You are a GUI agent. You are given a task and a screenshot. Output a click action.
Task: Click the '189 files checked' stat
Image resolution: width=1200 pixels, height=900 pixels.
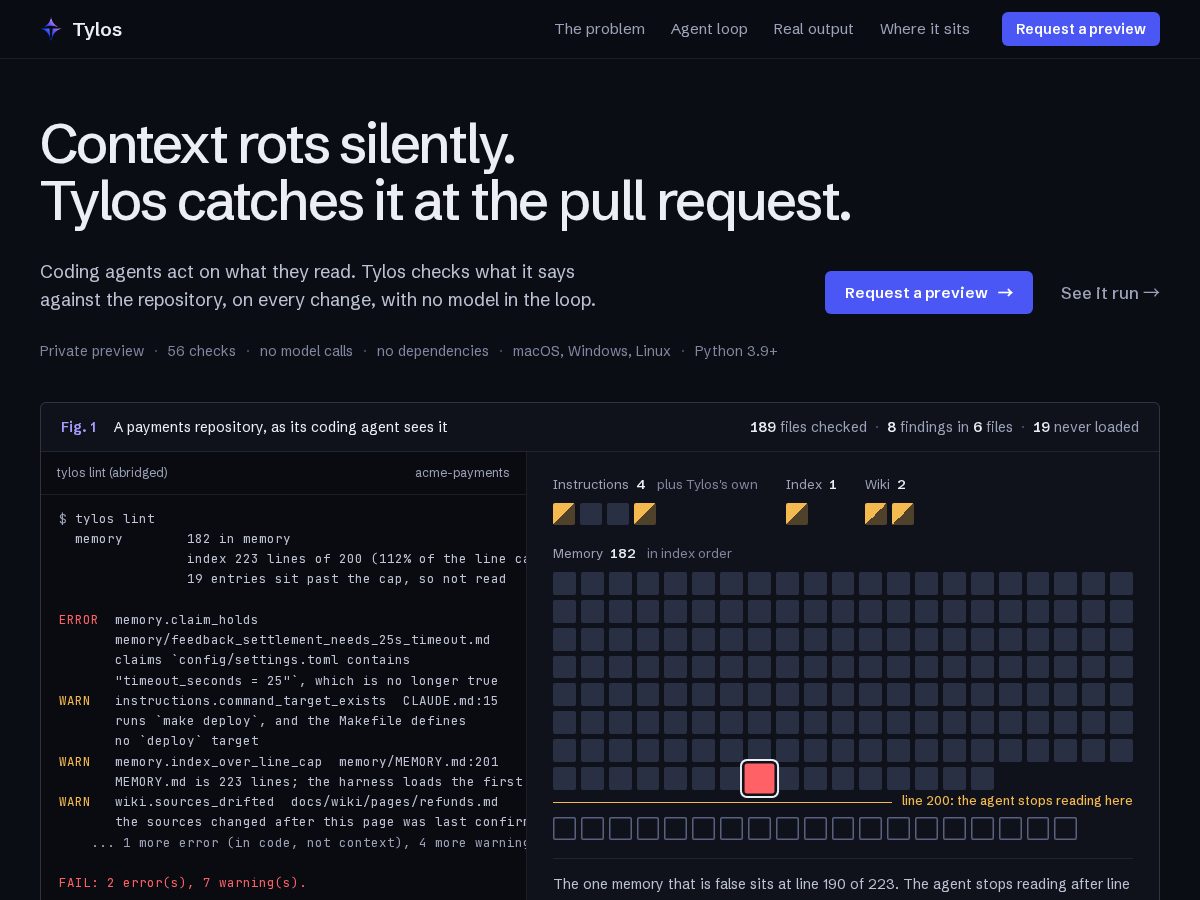tap(808, 427)
